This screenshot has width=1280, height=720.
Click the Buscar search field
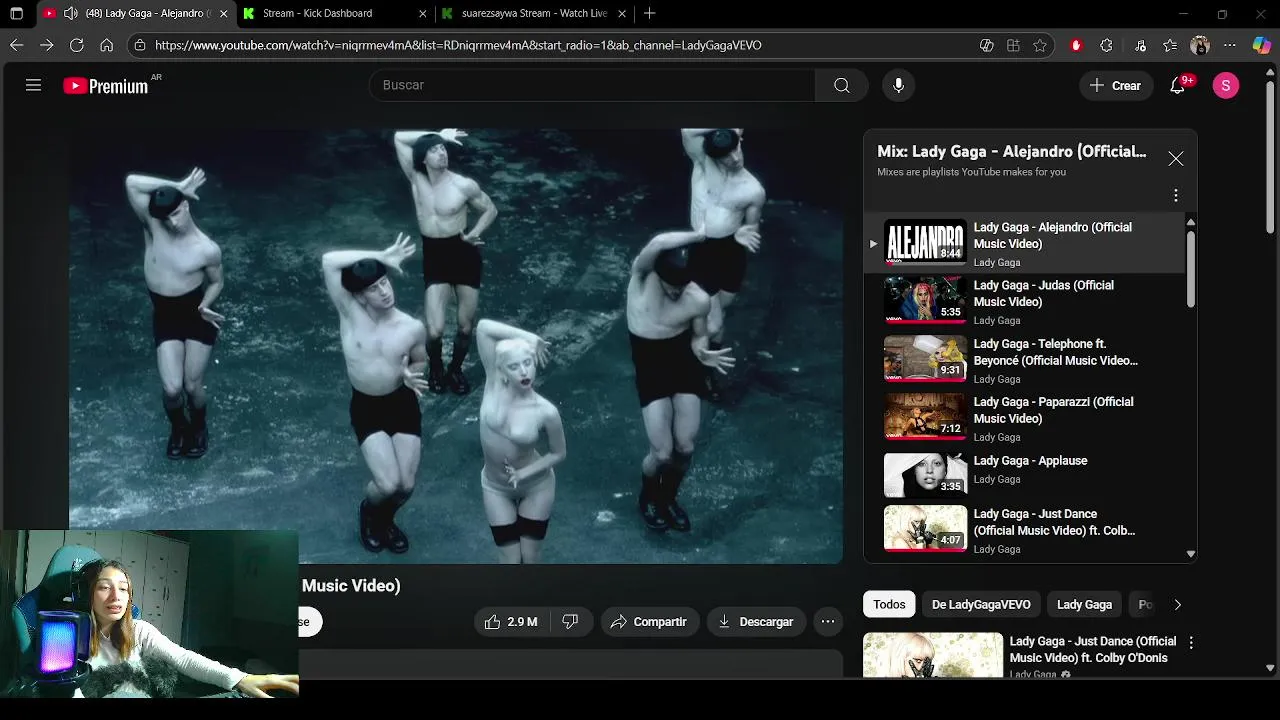(593, 86)
